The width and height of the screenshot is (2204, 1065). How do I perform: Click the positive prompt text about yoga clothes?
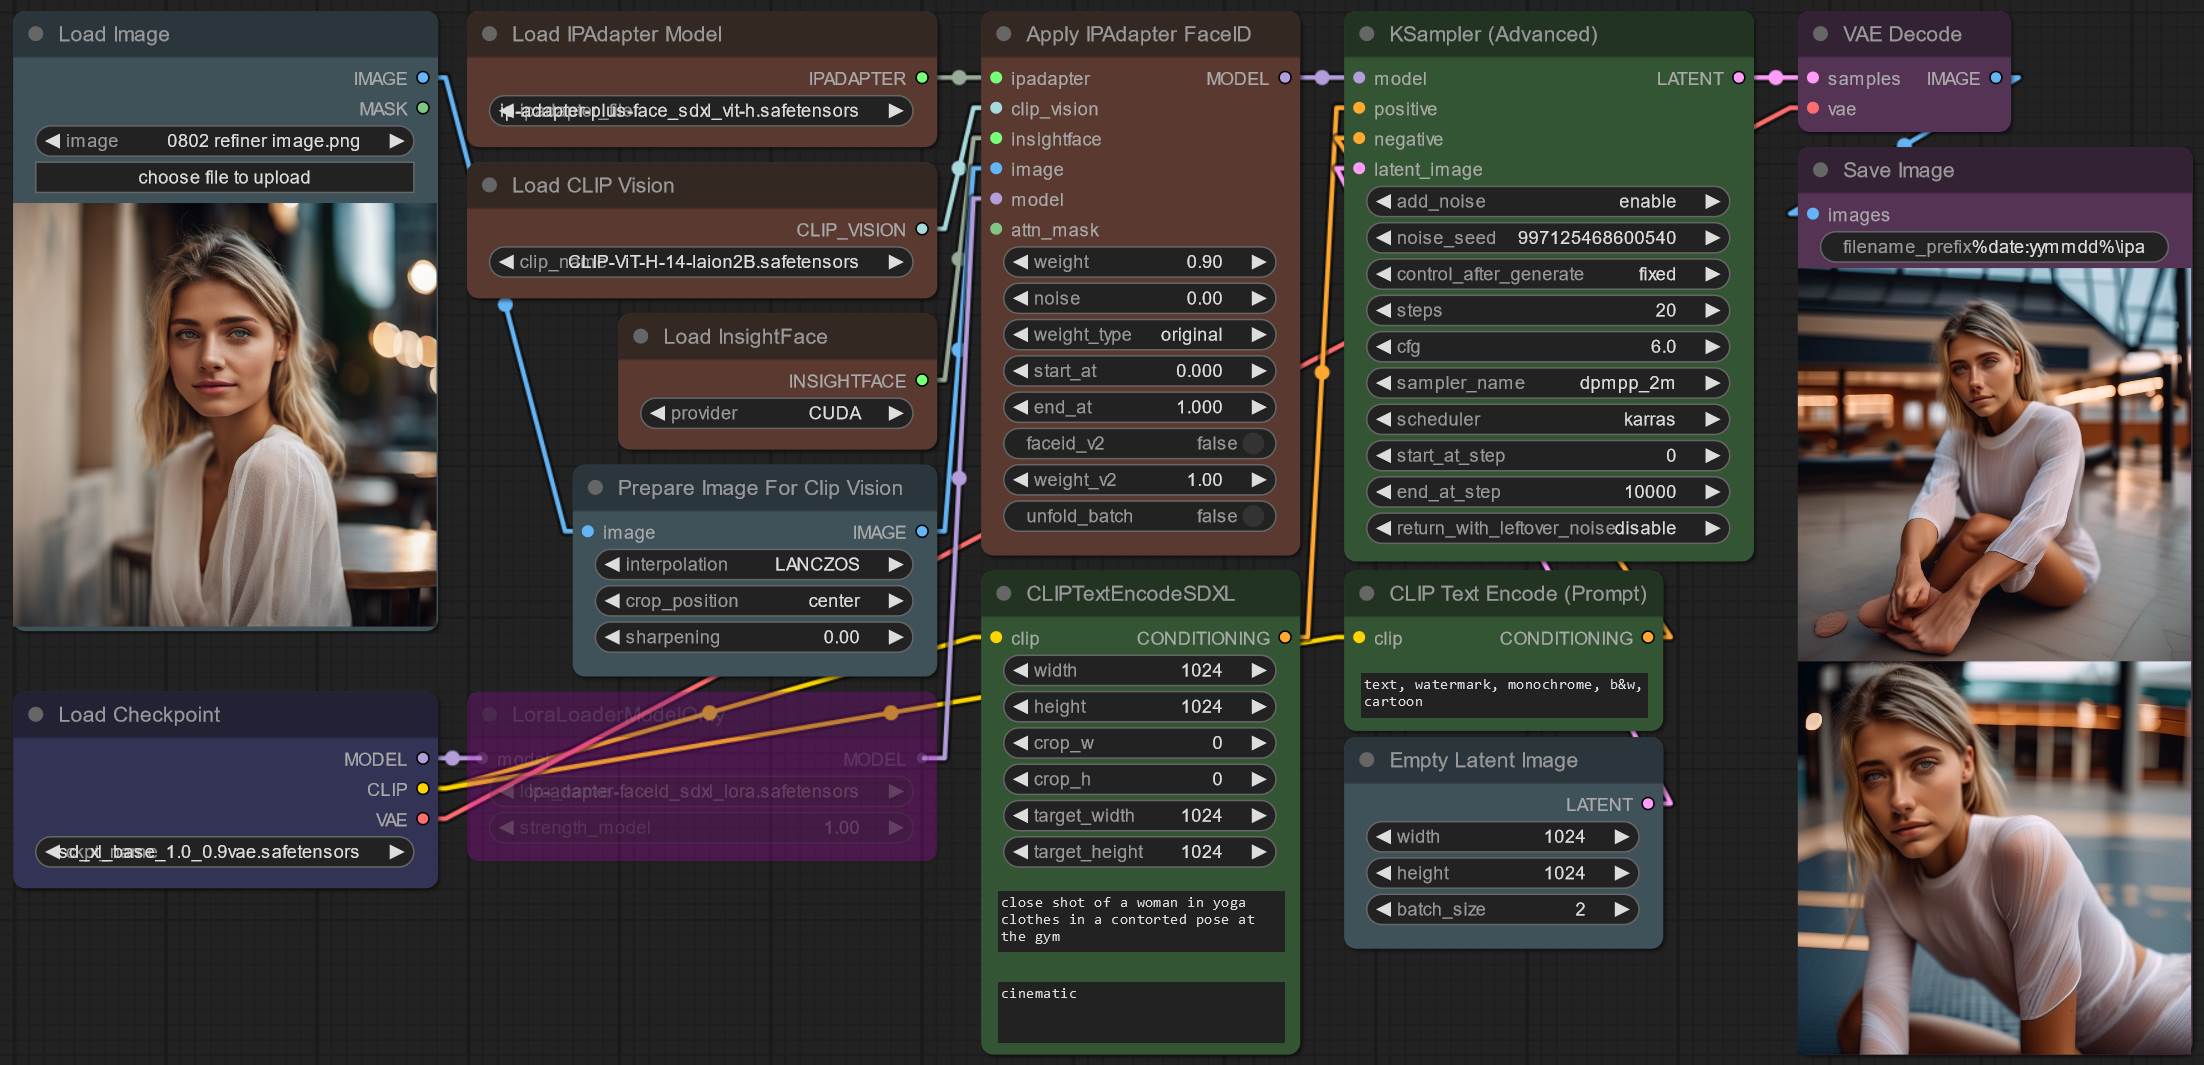click(1141, 920)
